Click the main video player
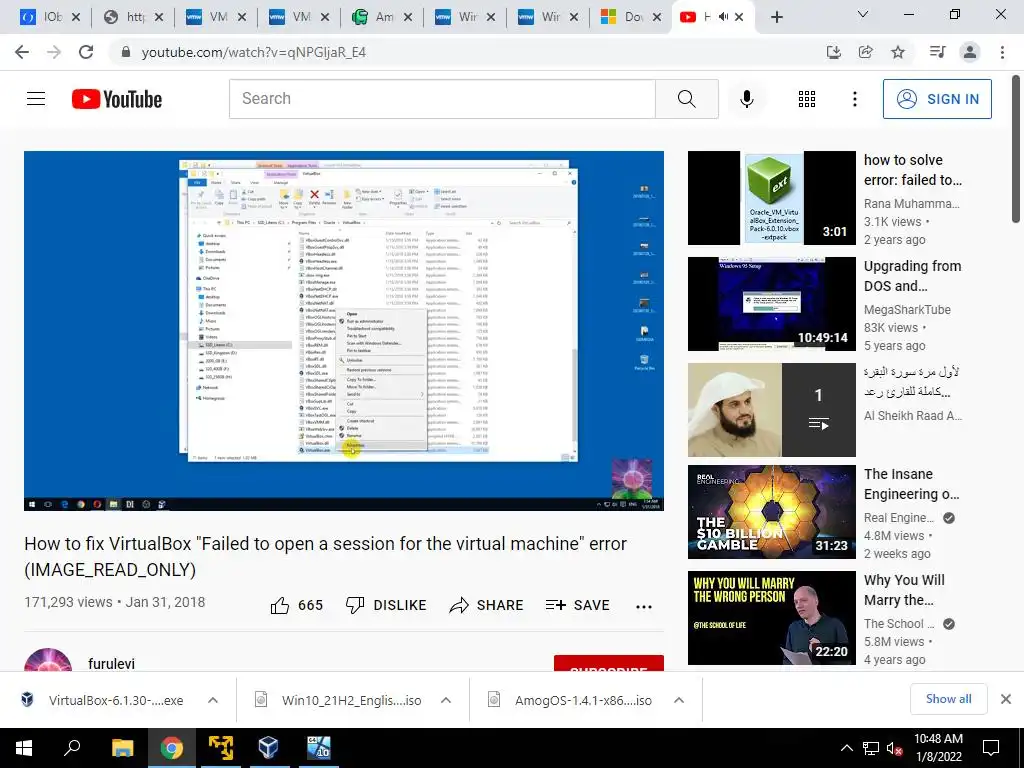 pos(344,330)
